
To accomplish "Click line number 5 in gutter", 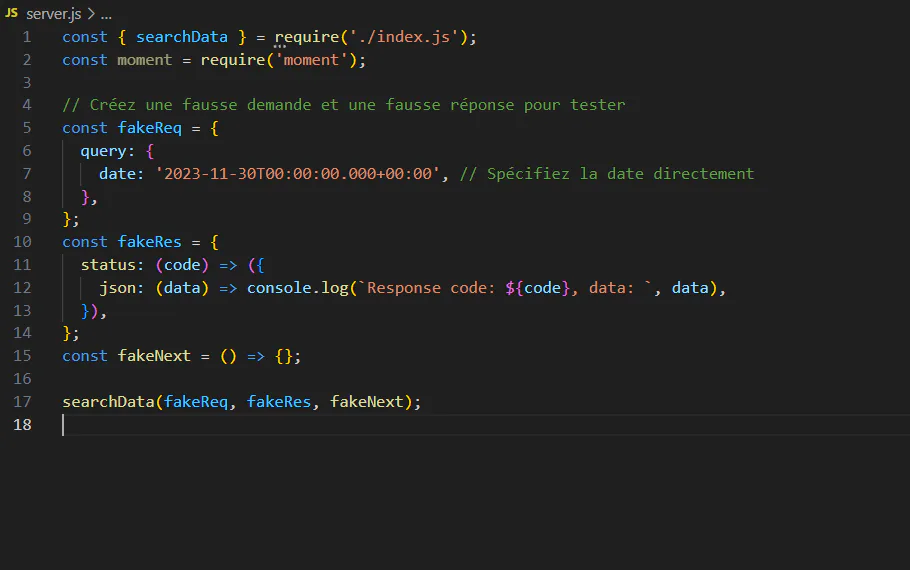I will pyautogui.click(x=27, y=128).
